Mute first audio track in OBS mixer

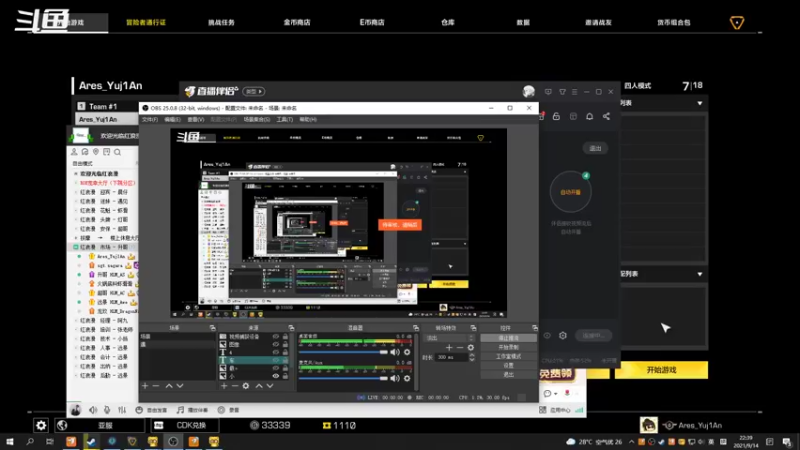tap(395, 352)
